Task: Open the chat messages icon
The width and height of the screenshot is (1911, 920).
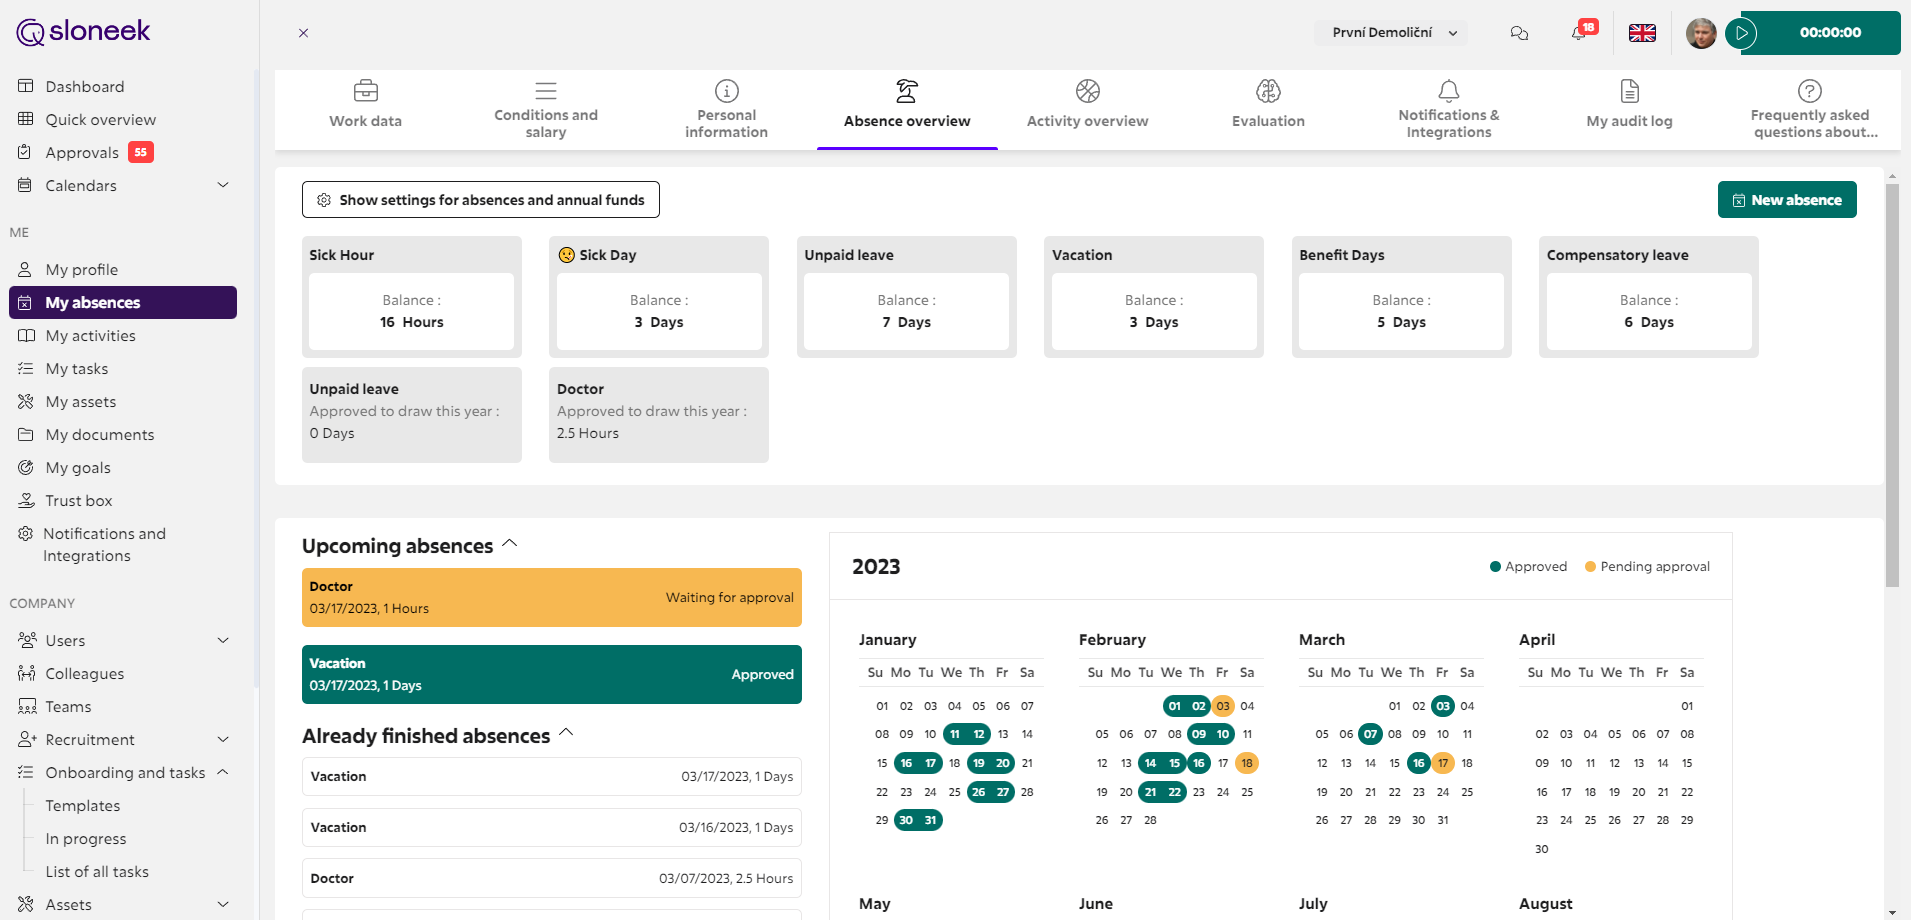Action: coord(1519,33)
